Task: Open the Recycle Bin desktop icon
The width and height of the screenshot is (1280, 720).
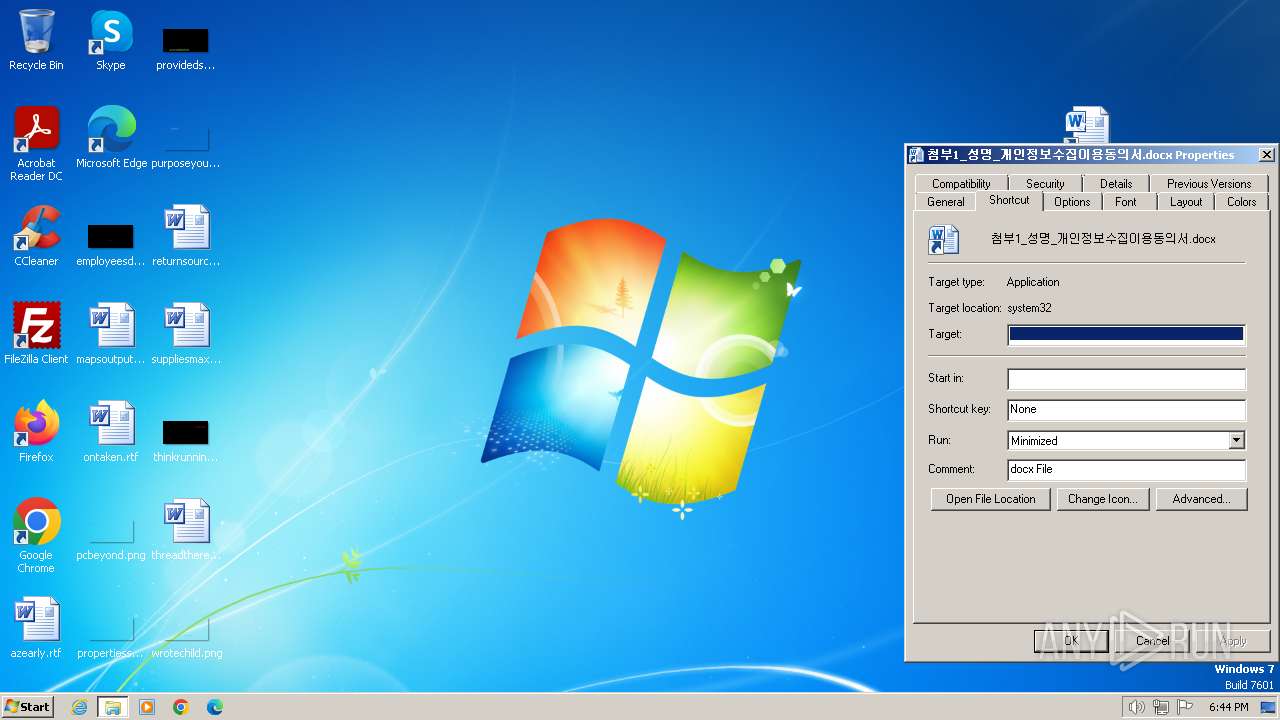Action: coord(36,40)
